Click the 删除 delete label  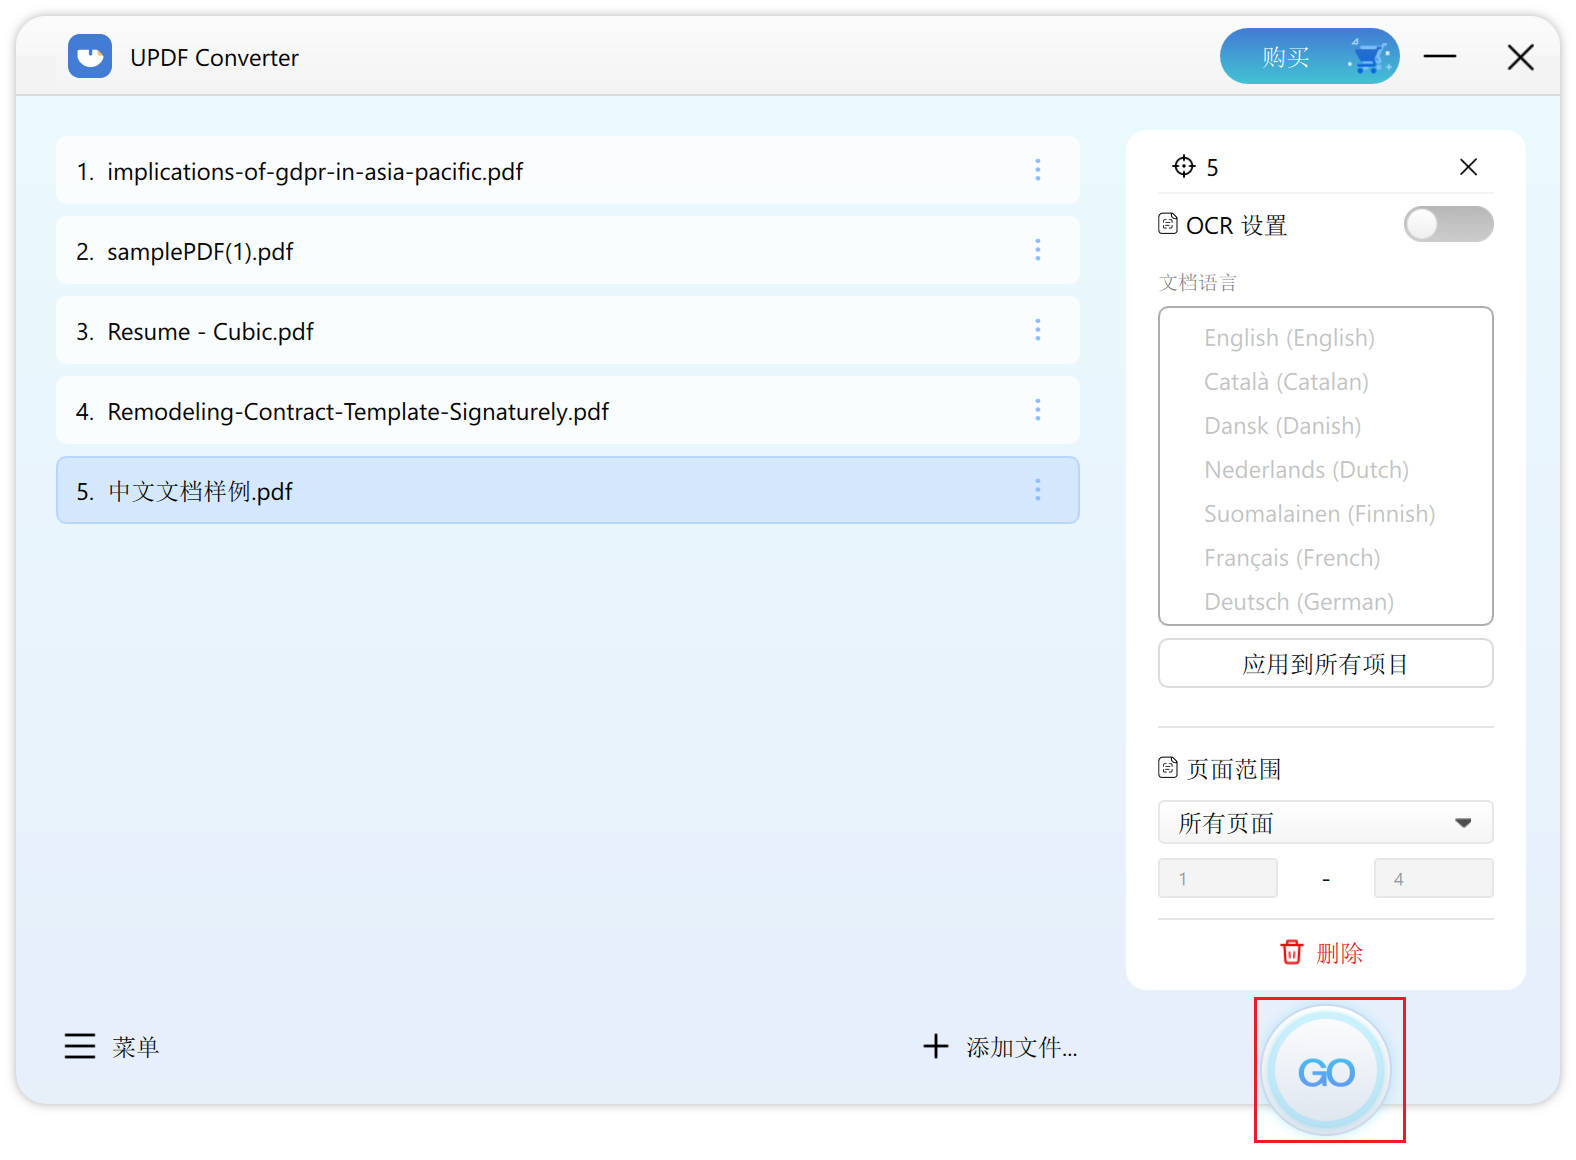click(x=1340, y=953)
